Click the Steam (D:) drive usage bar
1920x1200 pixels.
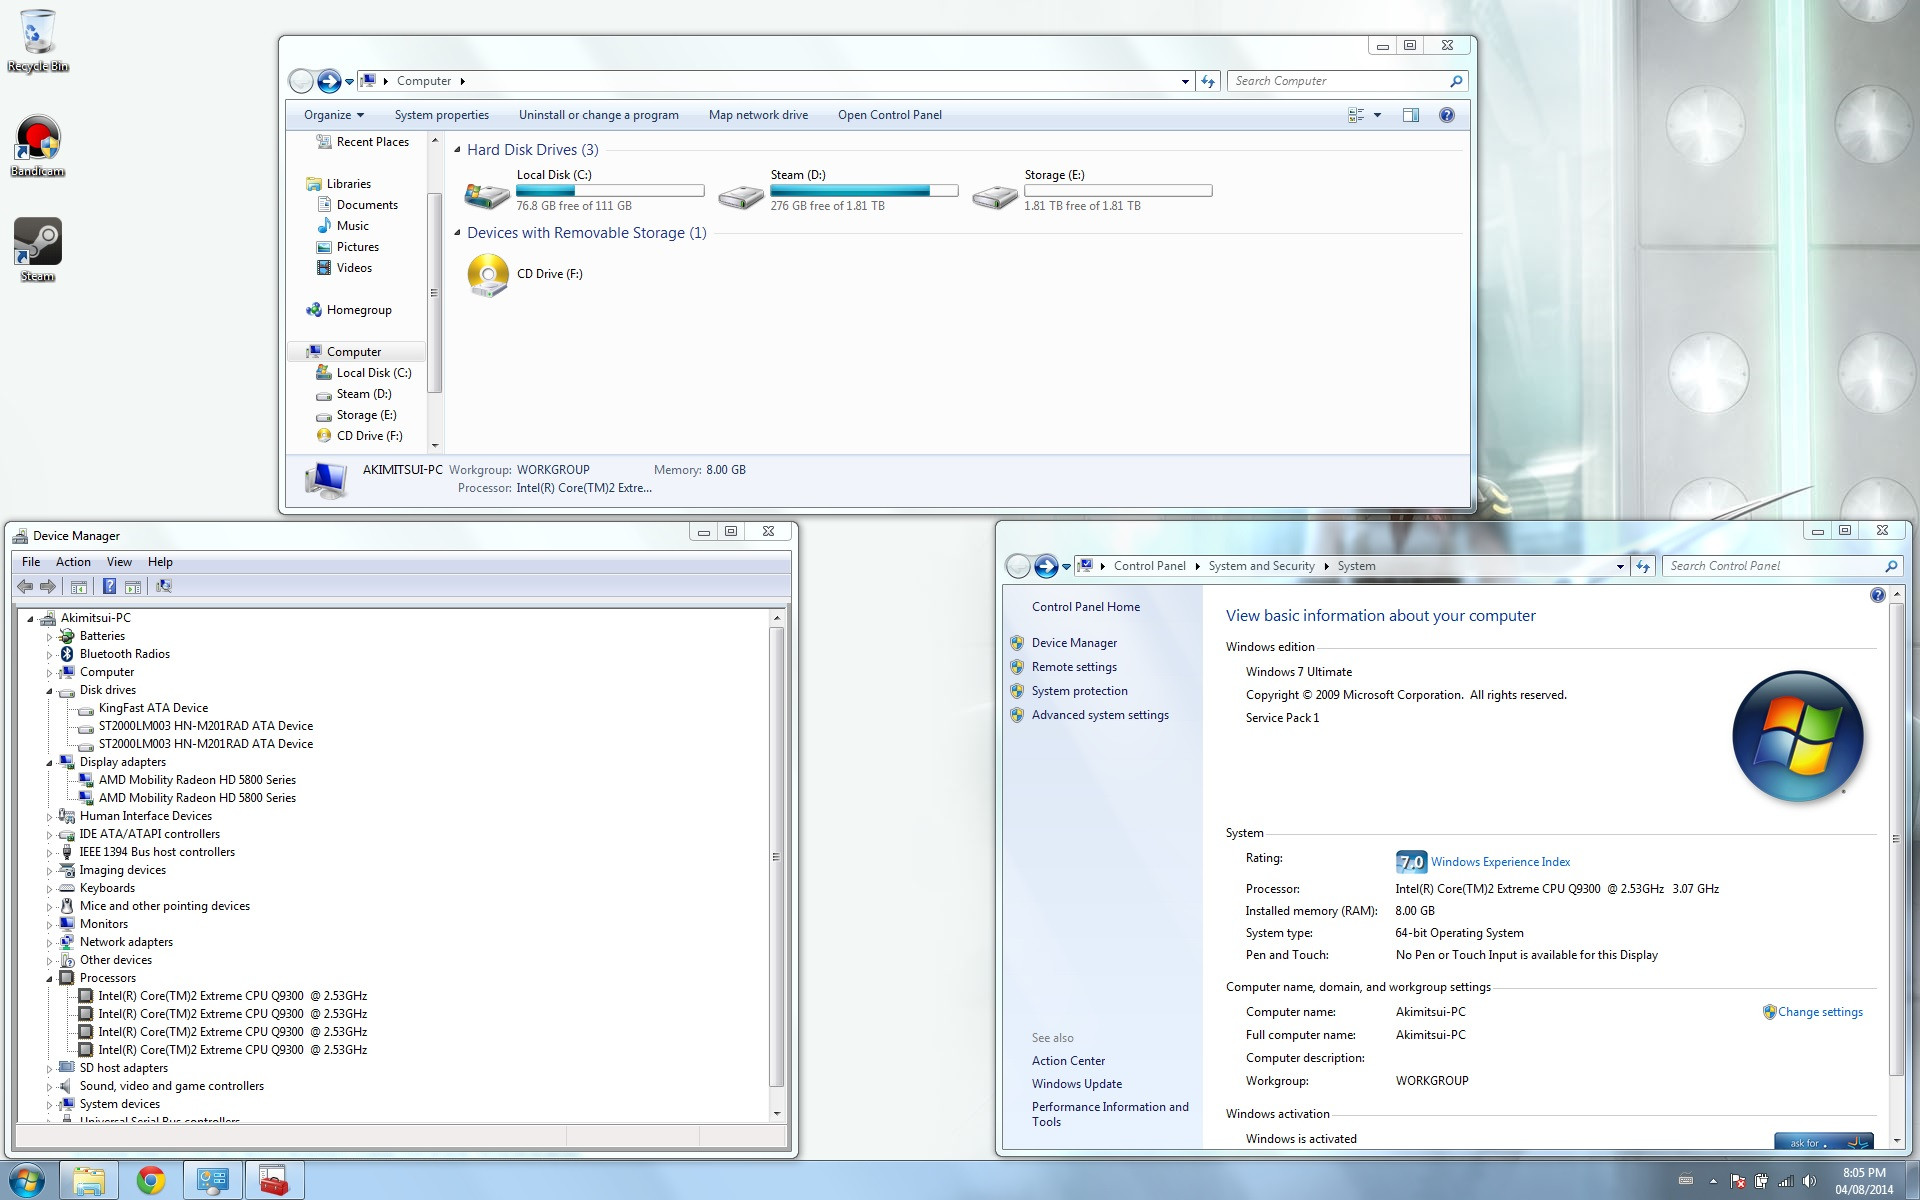point(864,191)
